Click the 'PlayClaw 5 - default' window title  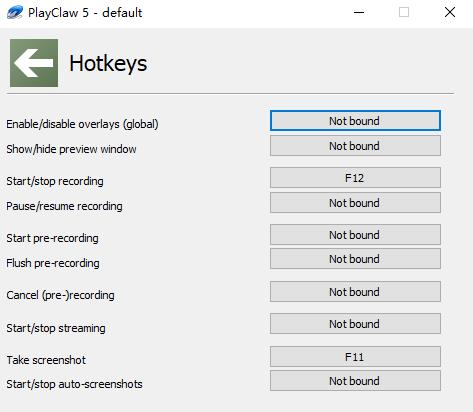pos(85,13)
